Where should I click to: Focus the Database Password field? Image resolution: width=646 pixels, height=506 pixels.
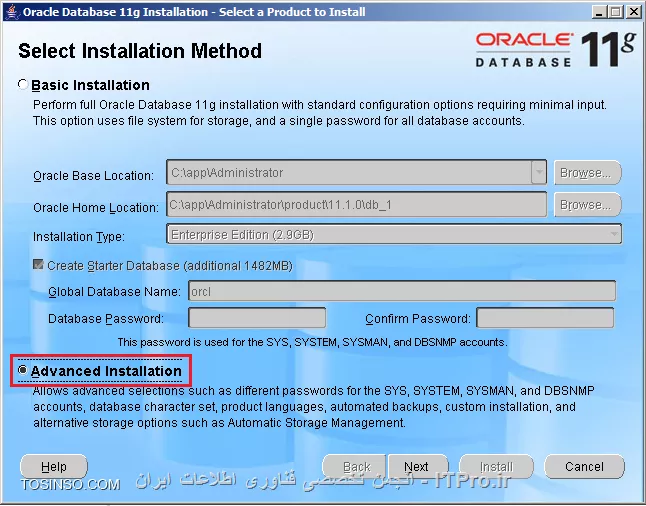coord(257,318)
